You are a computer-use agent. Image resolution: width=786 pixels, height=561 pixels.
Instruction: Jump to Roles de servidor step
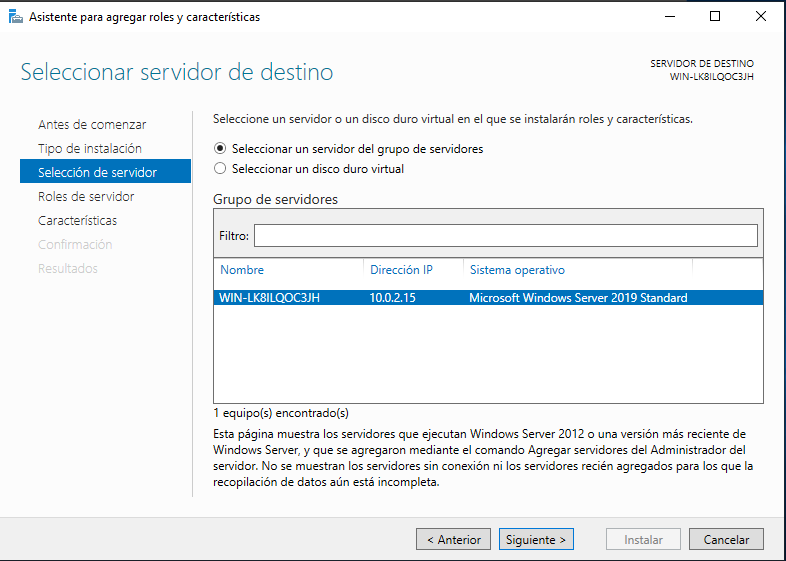[x=86, y=197]
